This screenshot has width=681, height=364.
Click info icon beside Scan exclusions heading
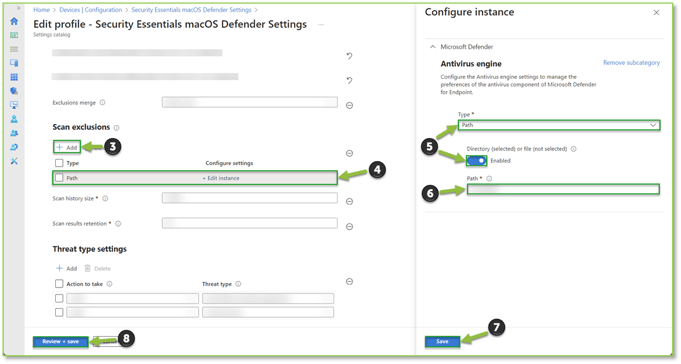click(116, 128)
